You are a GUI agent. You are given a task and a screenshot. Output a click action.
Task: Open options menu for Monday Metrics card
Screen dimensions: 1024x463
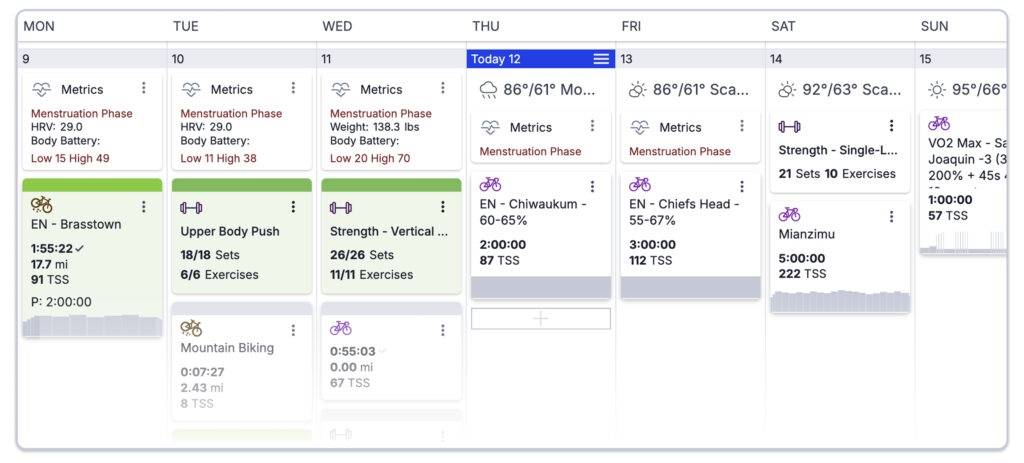(x=144, y=88)
